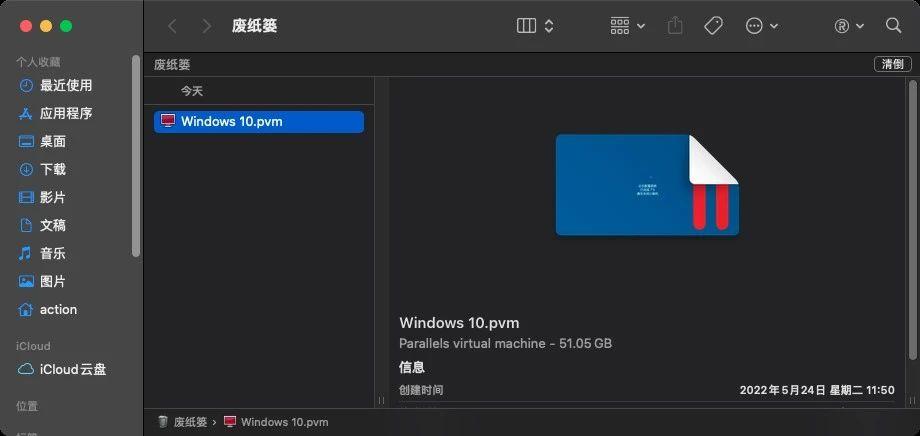The image size is (920, 436).
Task: Click the tag icon in toolbar
Action: 713,26
